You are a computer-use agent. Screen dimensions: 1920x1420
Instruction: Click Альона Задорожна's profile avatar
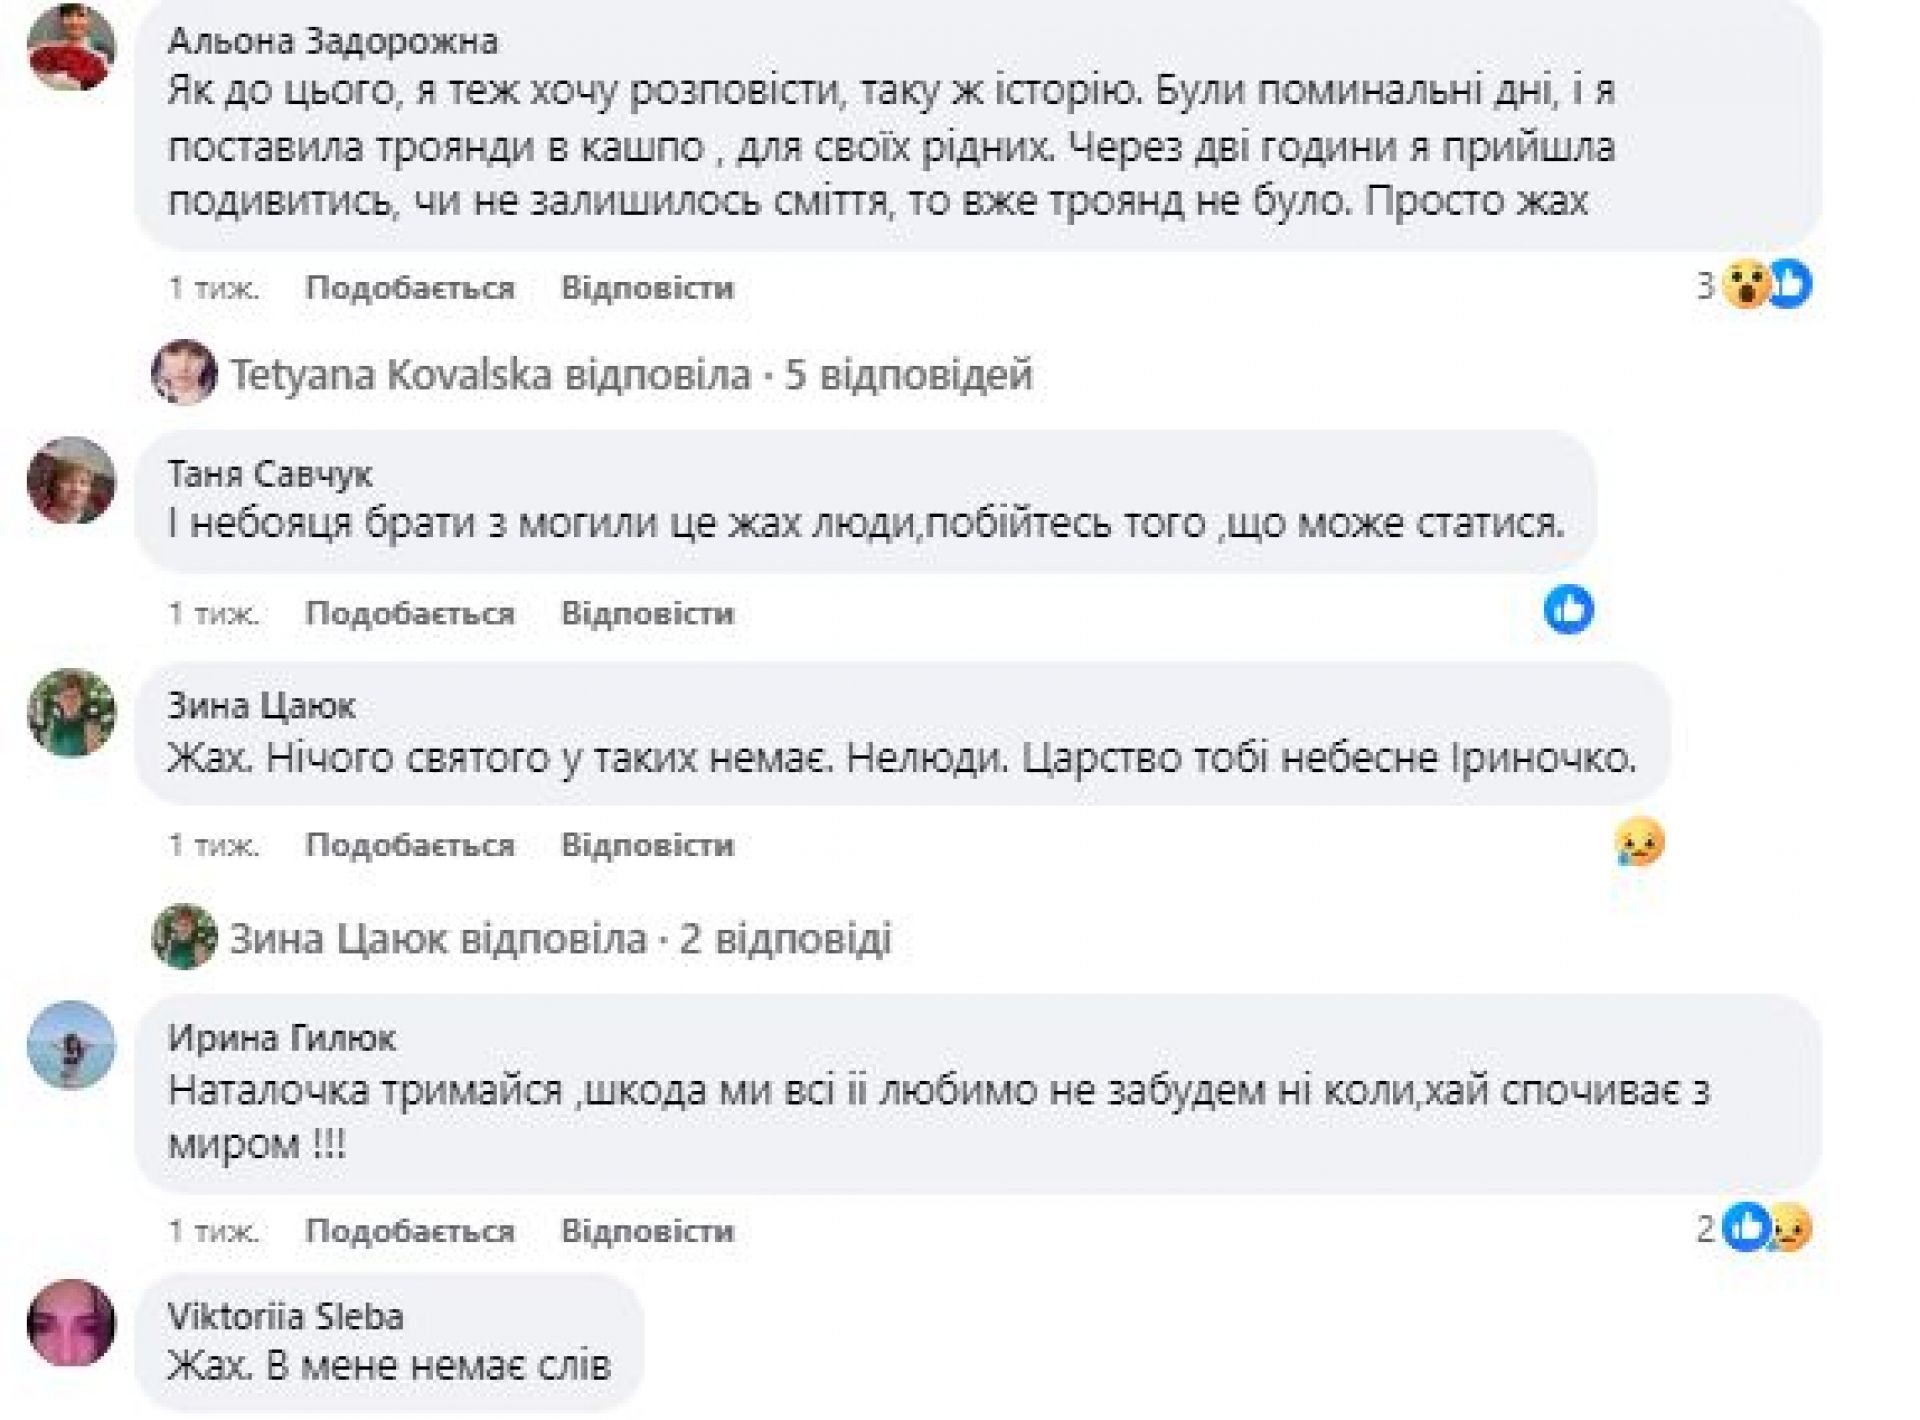[x=71, y=47]
